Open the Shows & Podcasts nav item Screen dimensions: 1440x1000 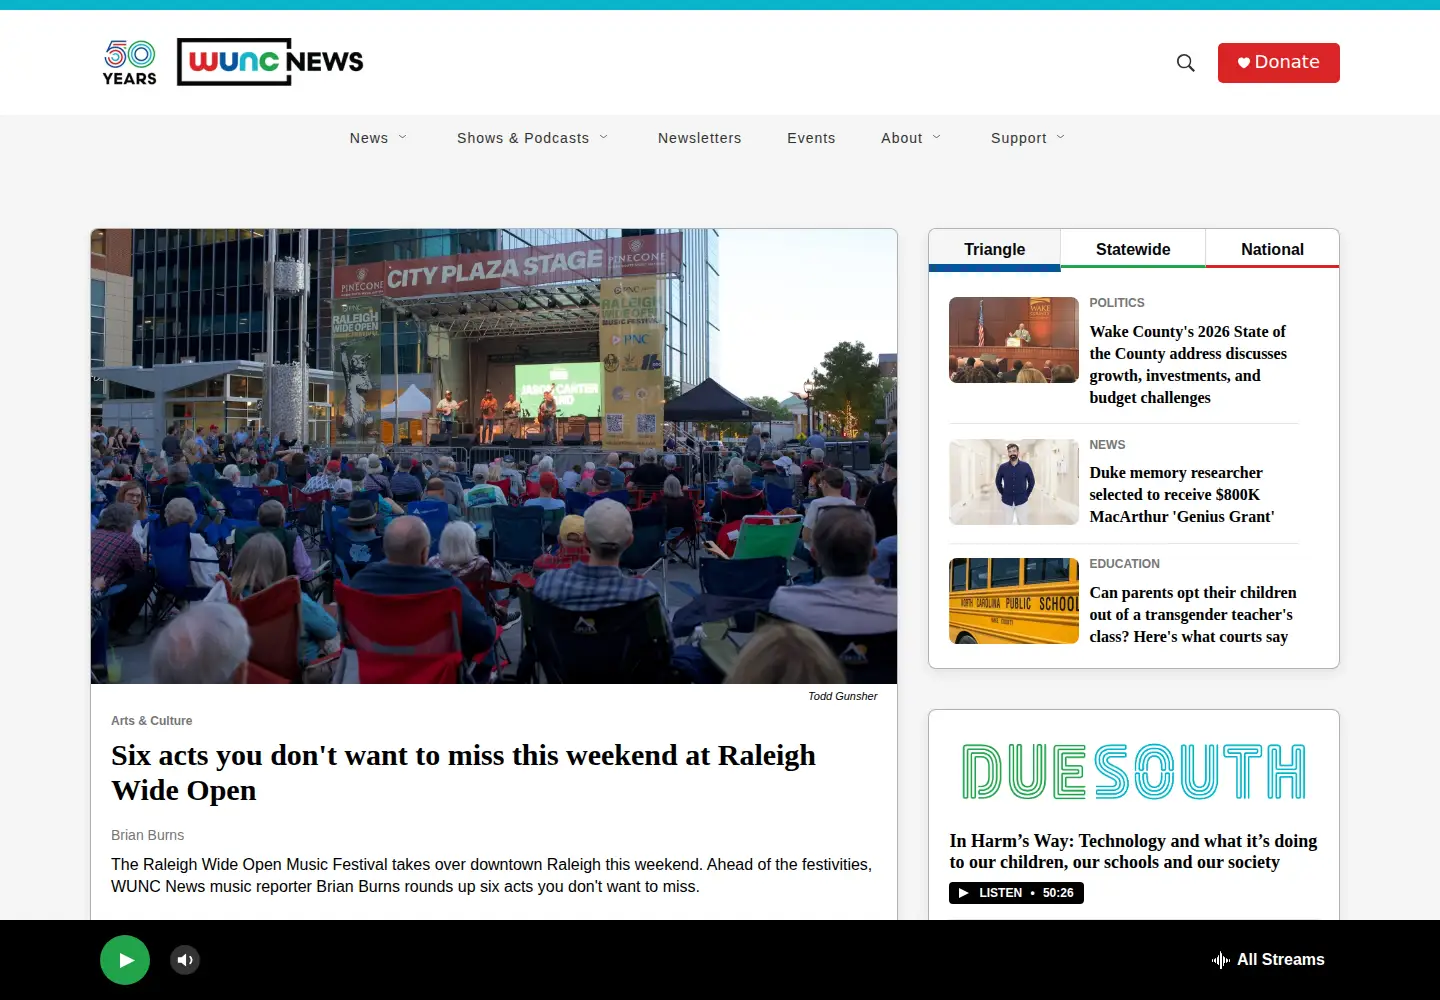523,138
